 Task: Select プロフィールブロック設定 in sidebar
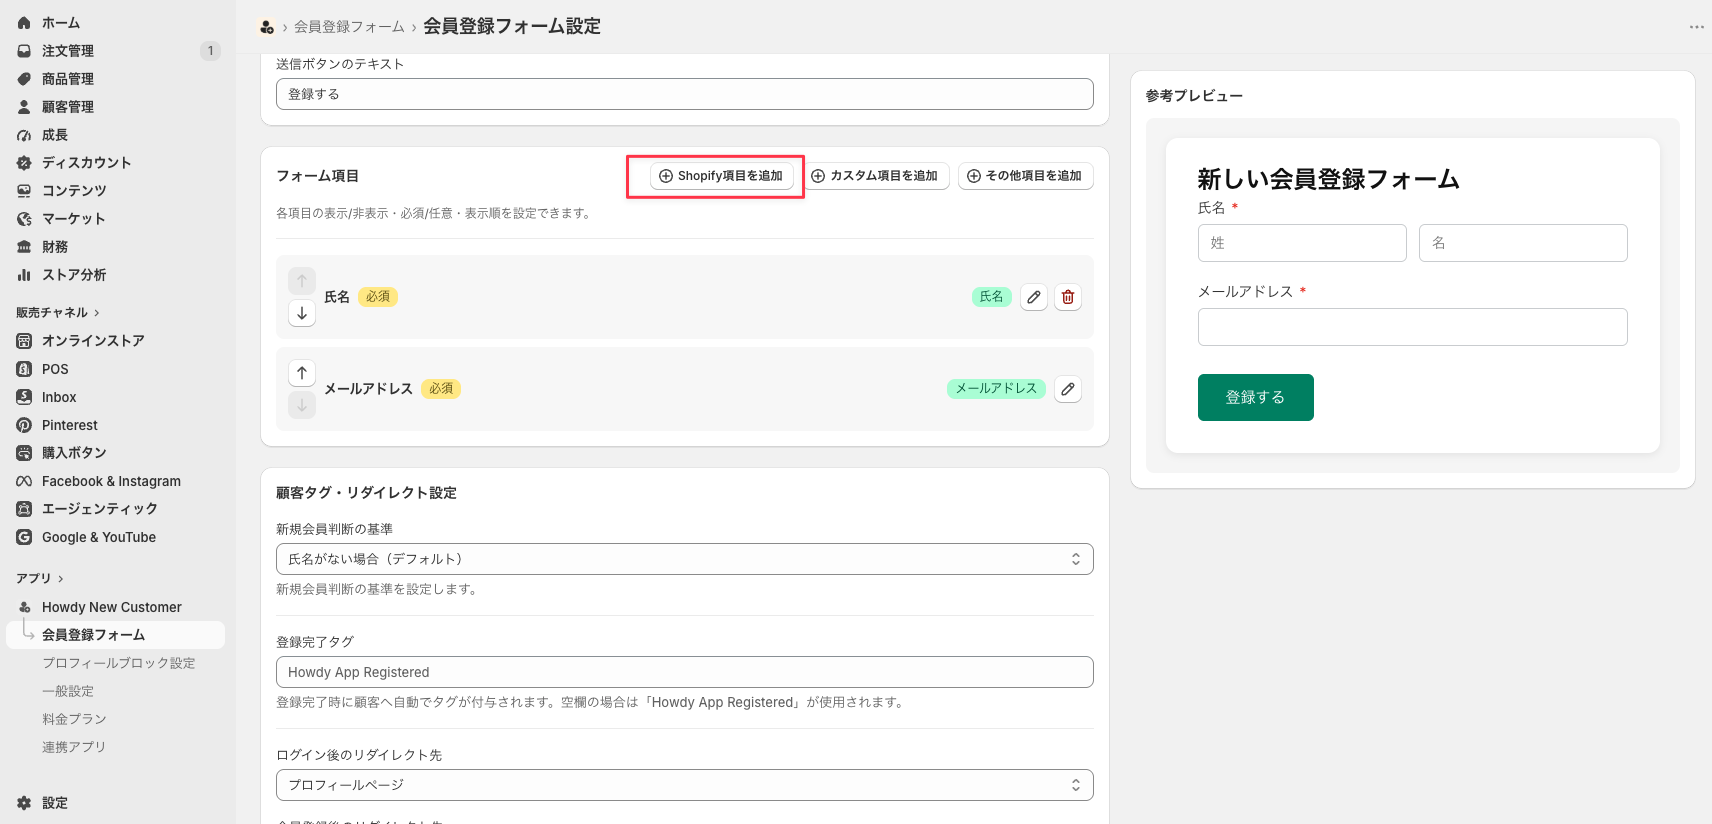118,663
